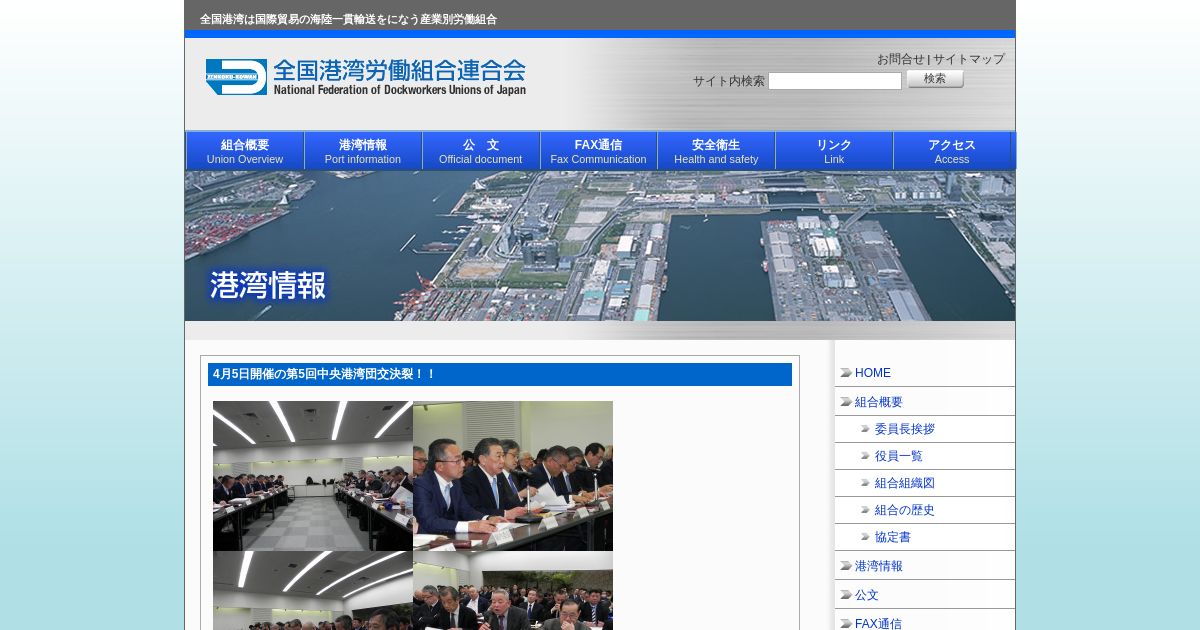Click the harbor aerial banner image
Screen dimensions: 1200x630
pos(600,246)
